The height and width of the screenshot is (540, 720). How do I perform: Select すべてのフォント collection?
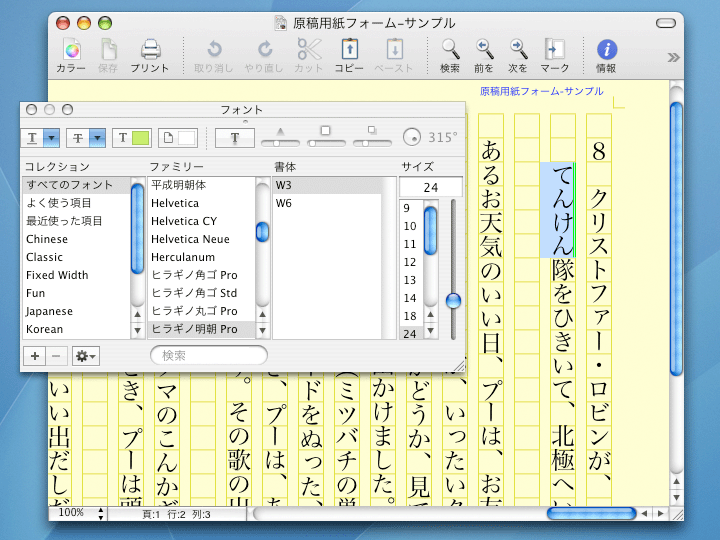coord(76,185)
